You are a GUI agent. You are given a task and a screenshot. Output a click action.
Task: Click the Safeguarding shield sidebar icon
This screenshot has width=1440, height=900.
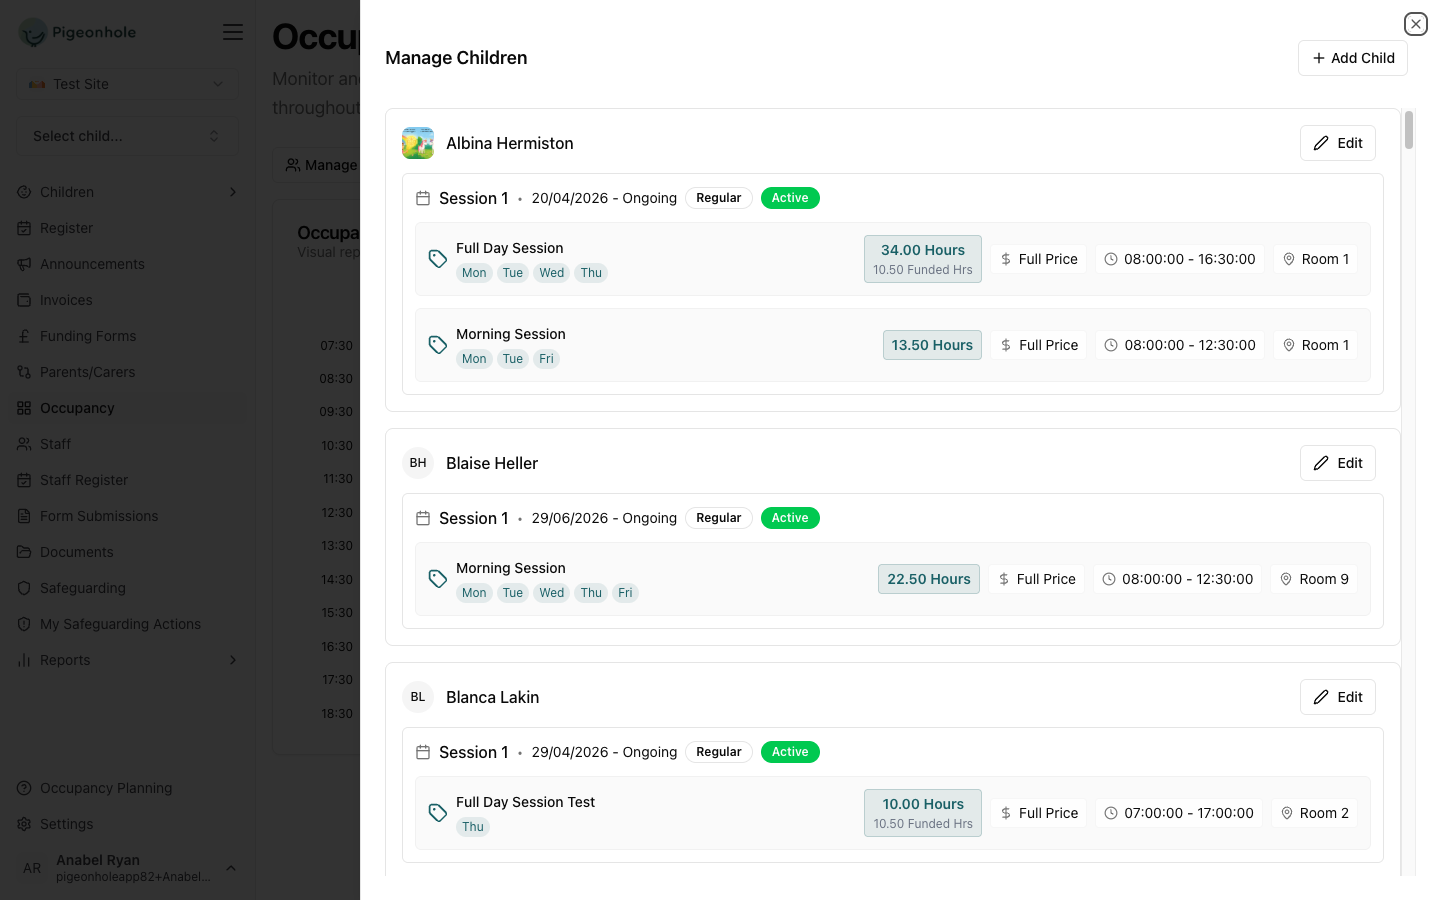(24, 588)
